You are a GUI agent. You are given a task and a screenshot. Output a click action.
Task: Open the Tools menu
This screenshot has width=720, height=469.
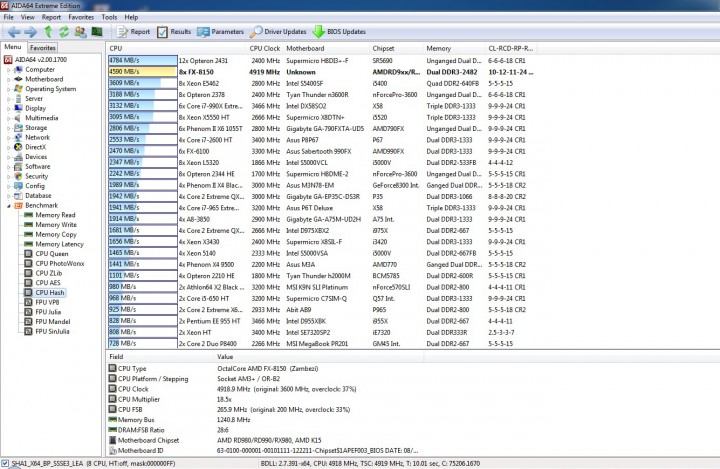click(109, 17)
